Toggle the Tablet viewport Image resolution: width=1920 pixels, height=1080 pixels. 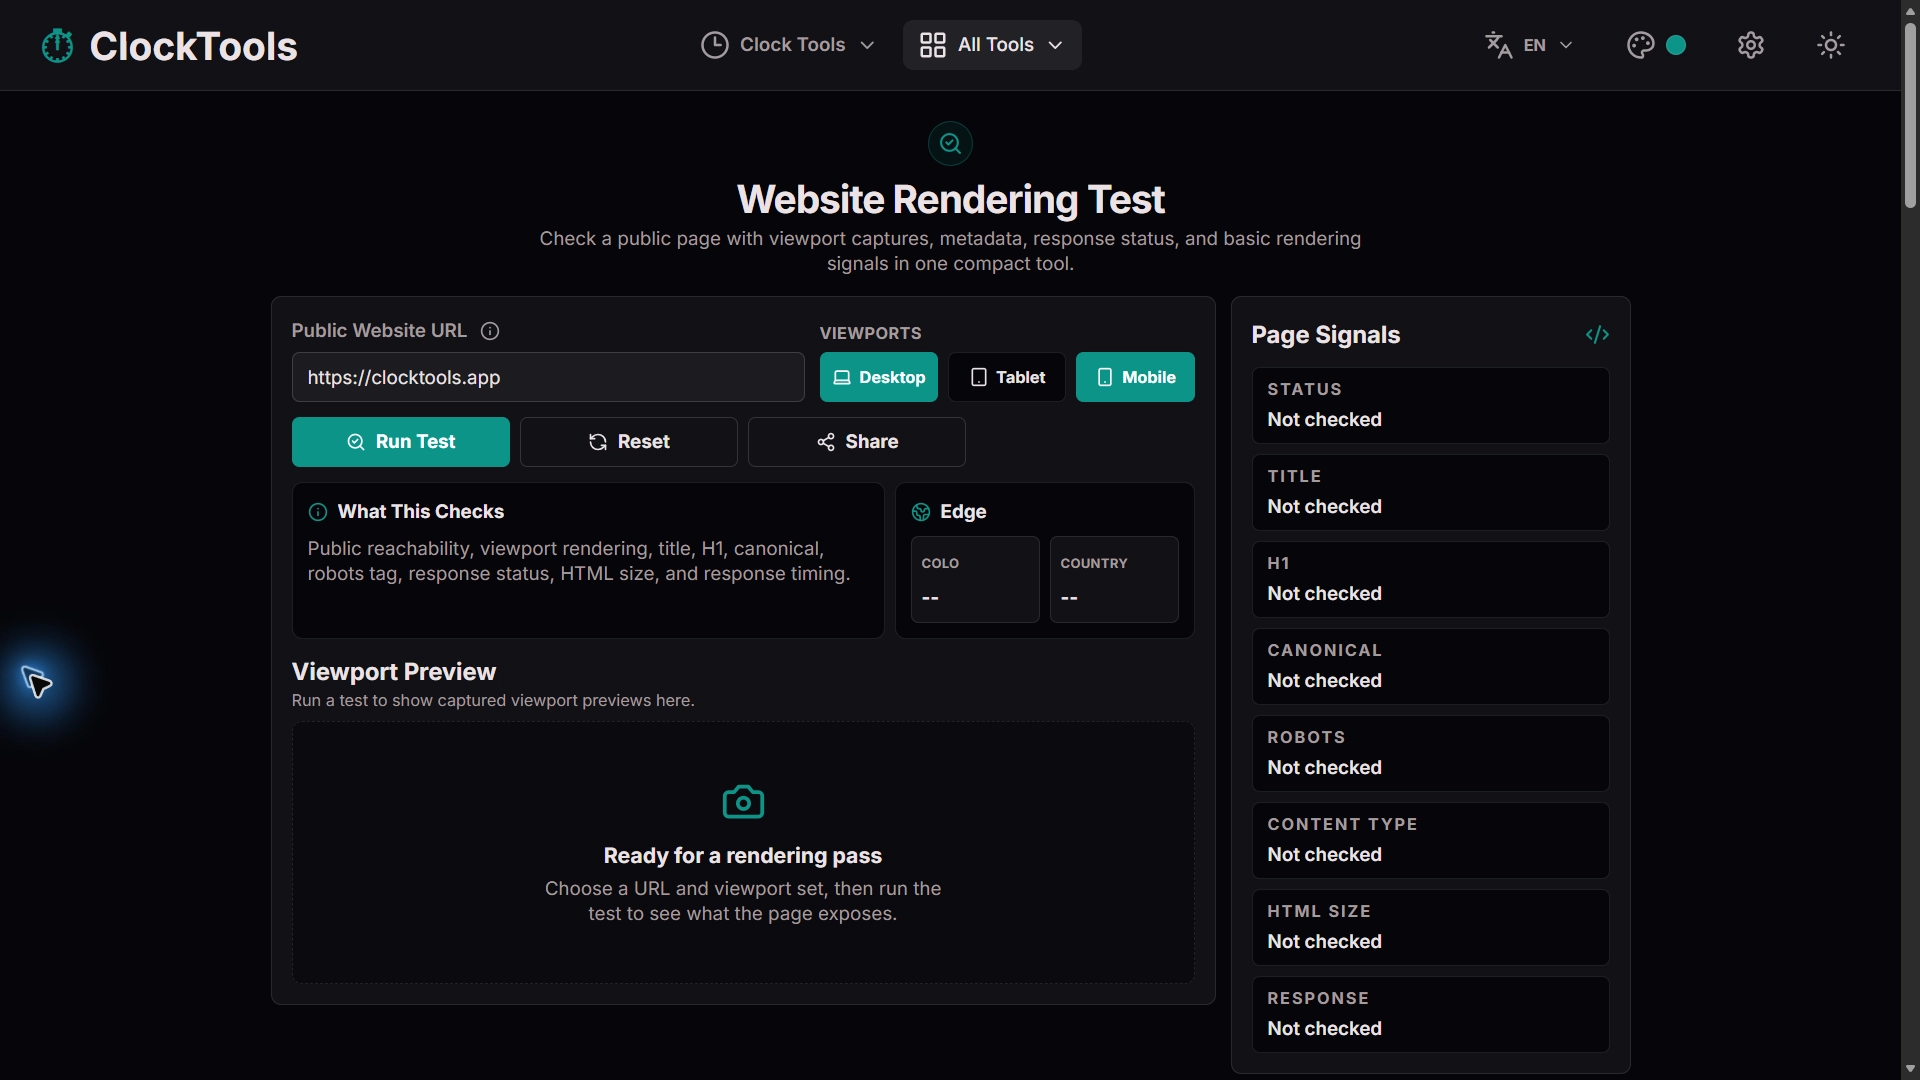coord(1007,377)
